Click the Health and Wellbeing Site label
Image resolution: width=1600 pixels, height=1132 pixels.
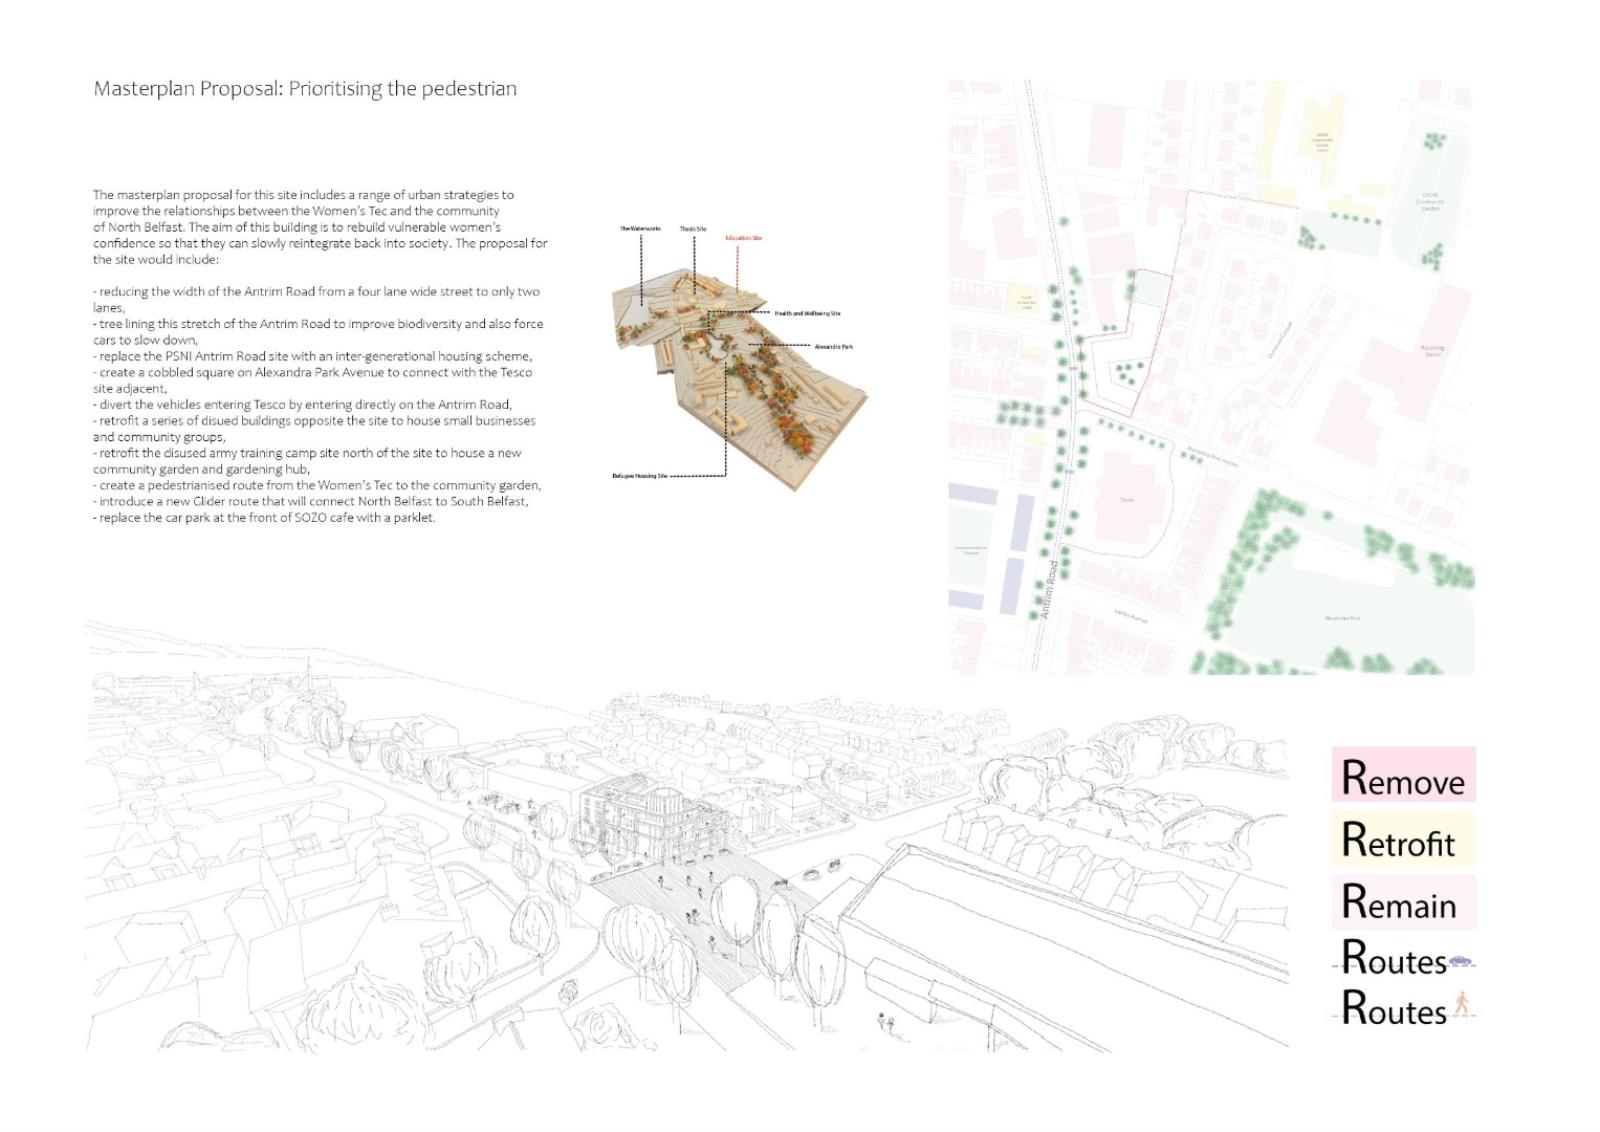[807, 313]
